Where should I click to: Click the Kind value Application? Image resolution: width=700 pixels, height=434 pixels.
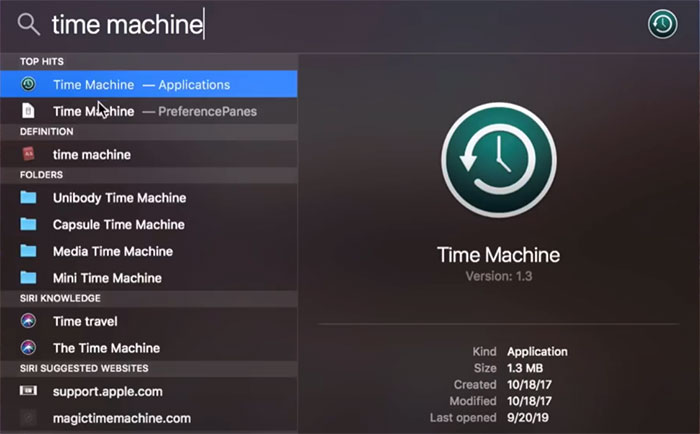[x=538, y=351]
